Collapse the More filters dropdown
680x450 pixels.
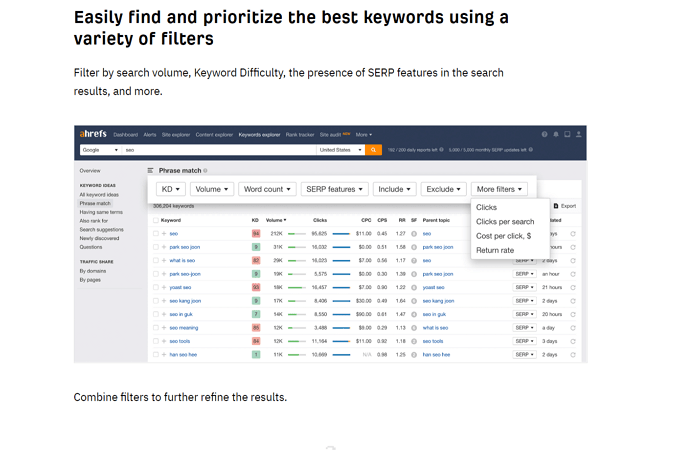499,189
